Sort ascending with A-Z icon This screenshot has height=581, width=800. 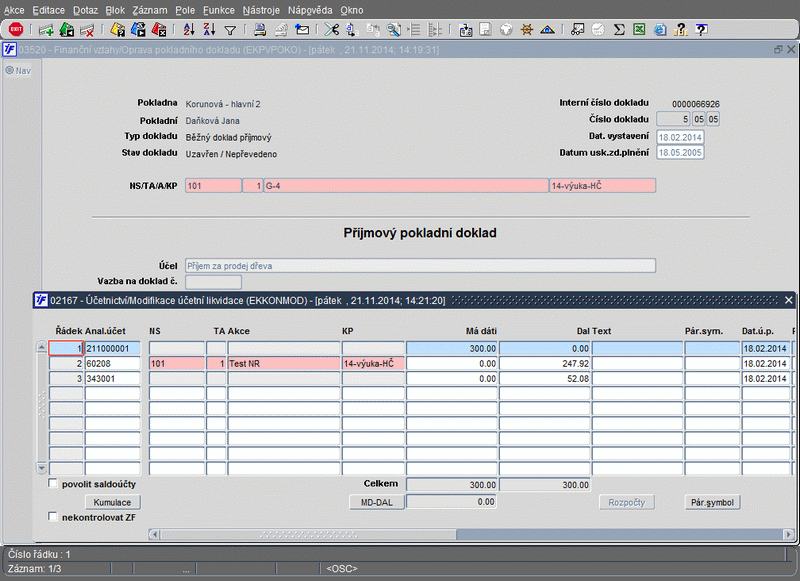[x=189, y=30]
